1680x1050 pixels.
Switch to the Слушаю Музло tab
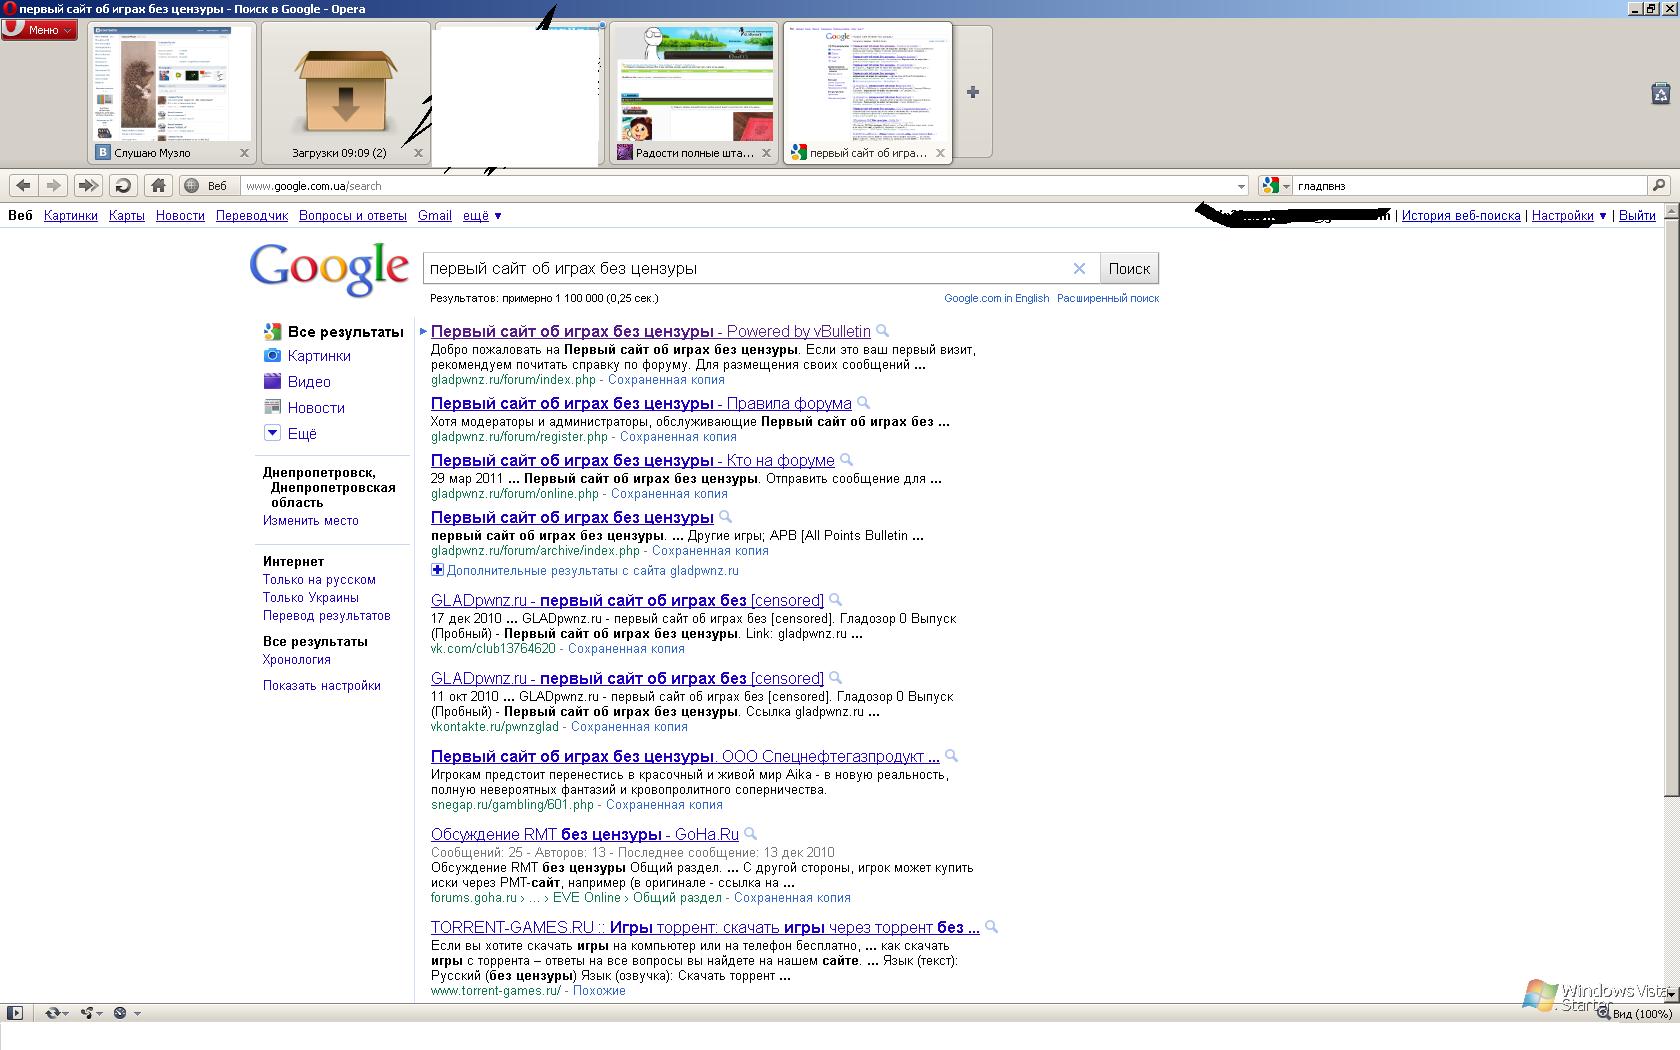(172, 93)
